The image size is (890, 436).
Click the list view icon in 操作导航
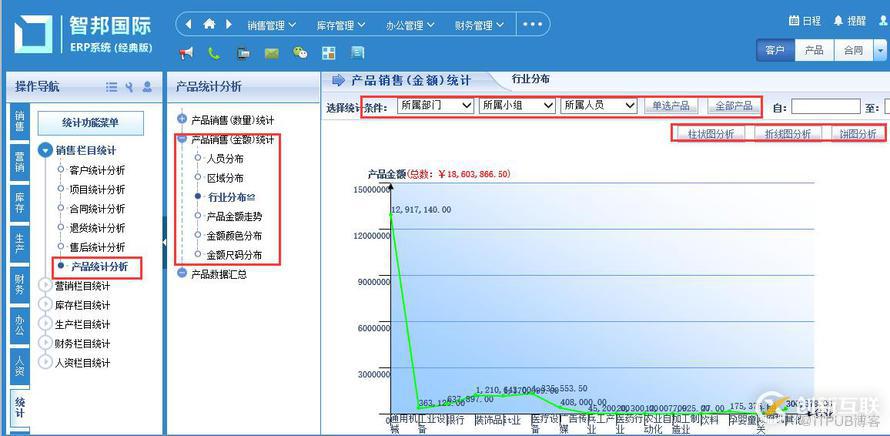111,87
